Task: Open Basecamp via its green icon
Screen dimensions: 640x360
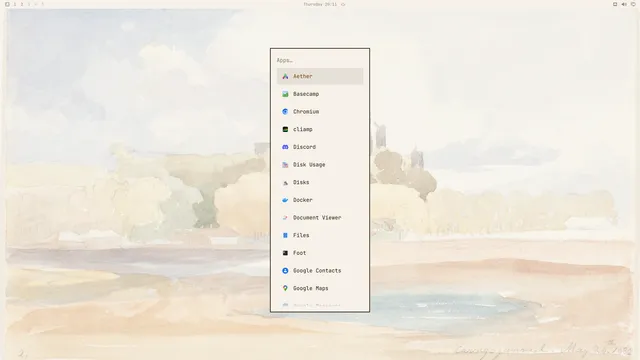Action: point(285,94)
